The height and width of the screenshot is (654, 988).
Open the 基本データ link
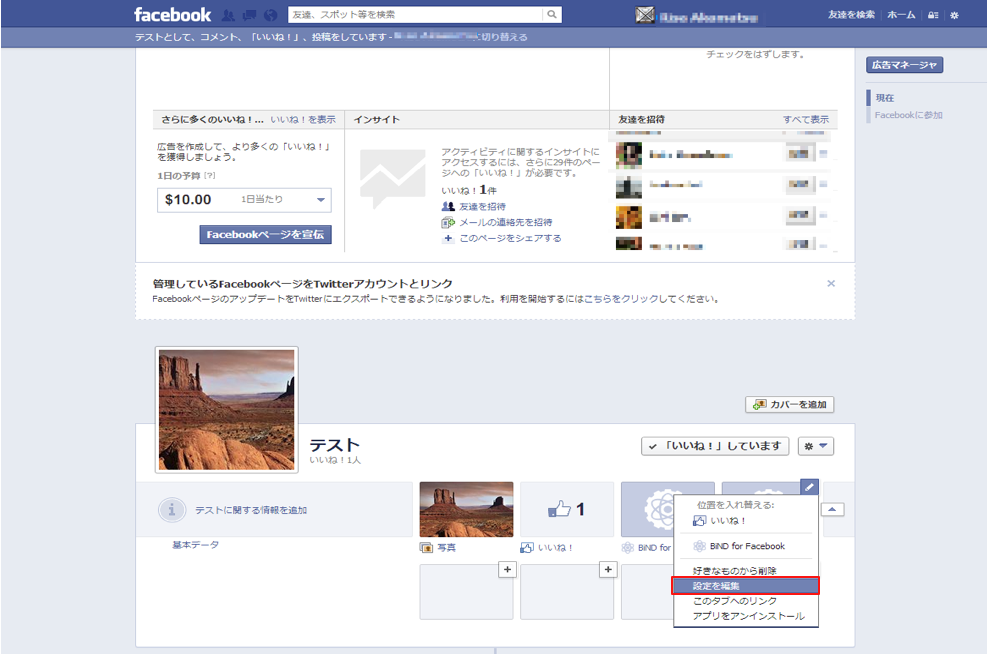195,544
